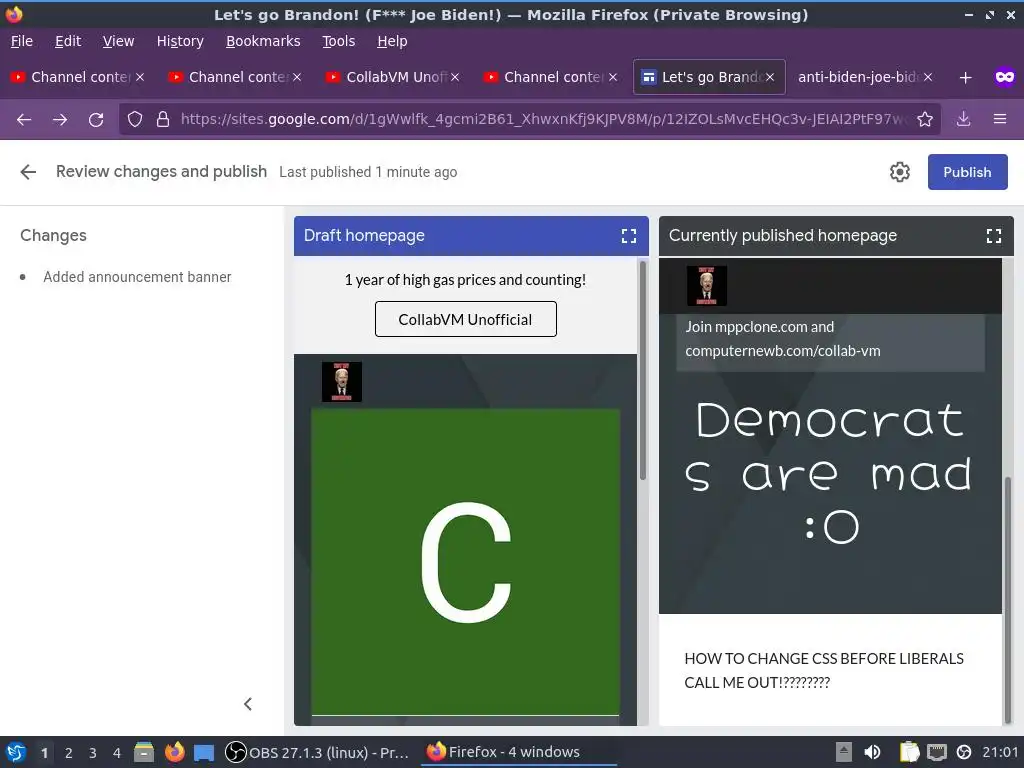Switch to OBS 27.1.3 window

317,752
